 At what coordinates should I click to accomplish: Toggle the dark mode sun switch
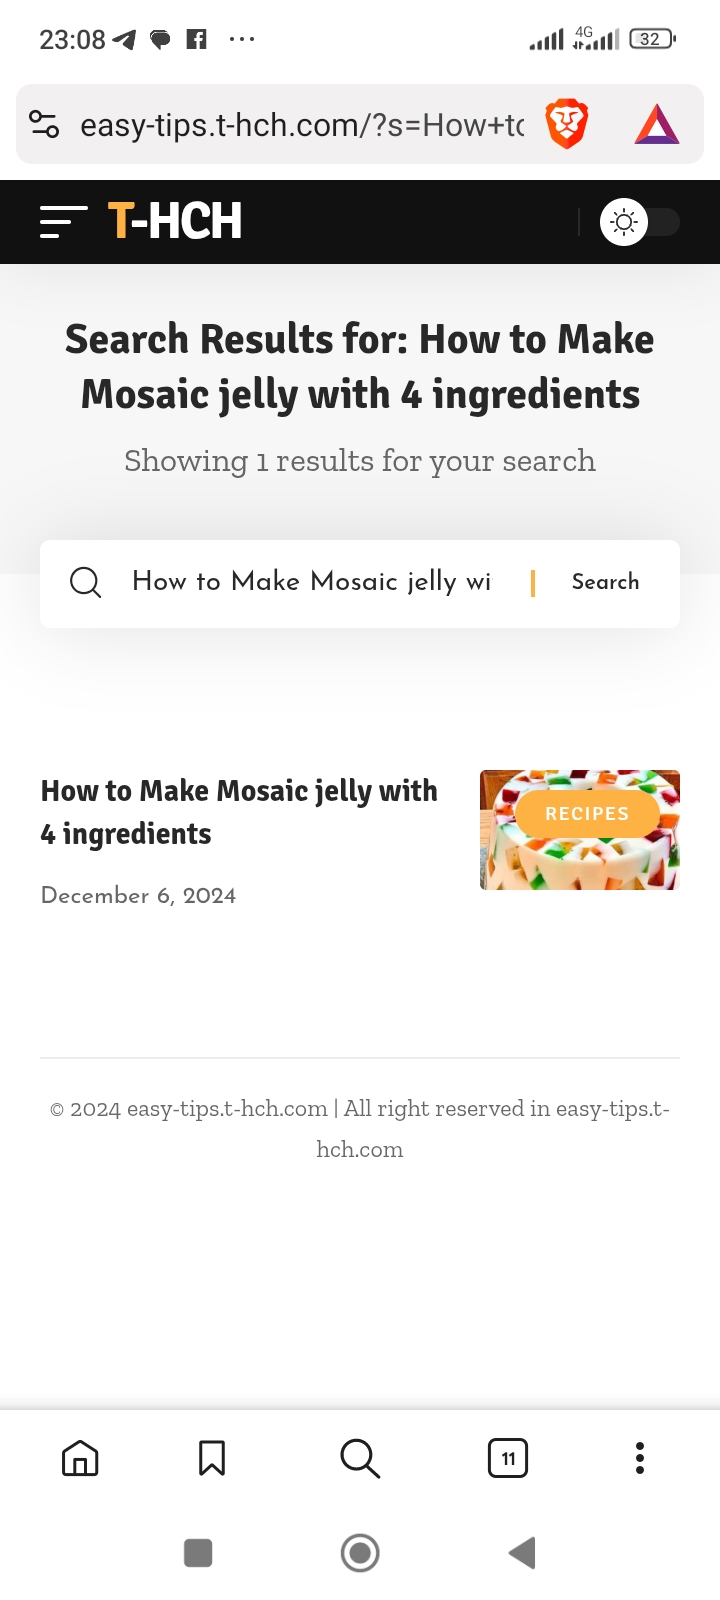pos(638,222)
